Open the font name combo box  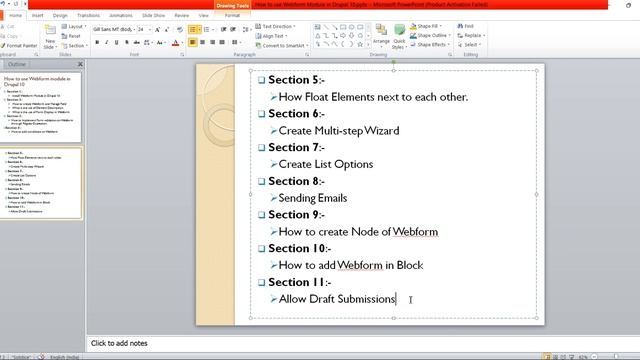113,29
